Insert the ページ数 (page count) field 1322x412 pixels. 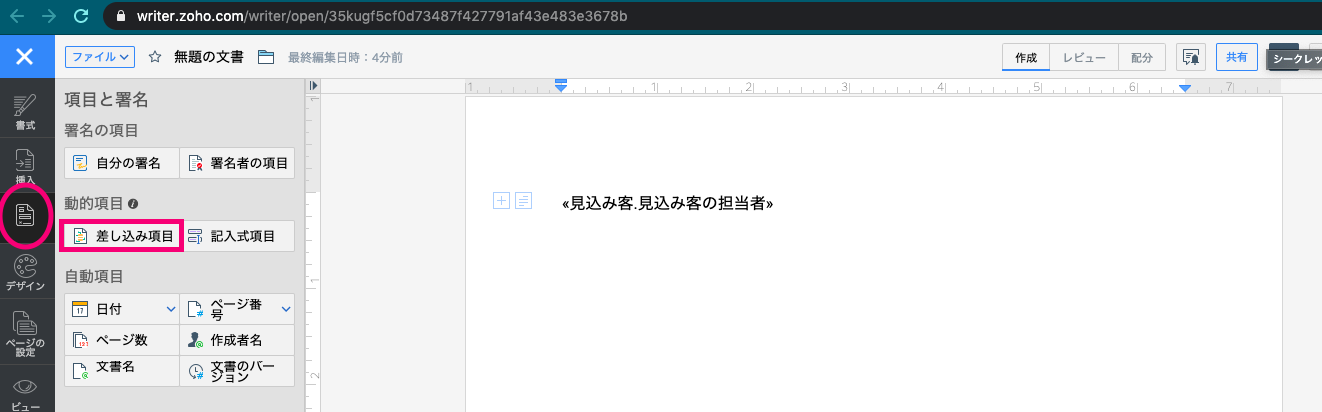click(x=122, y=340)
